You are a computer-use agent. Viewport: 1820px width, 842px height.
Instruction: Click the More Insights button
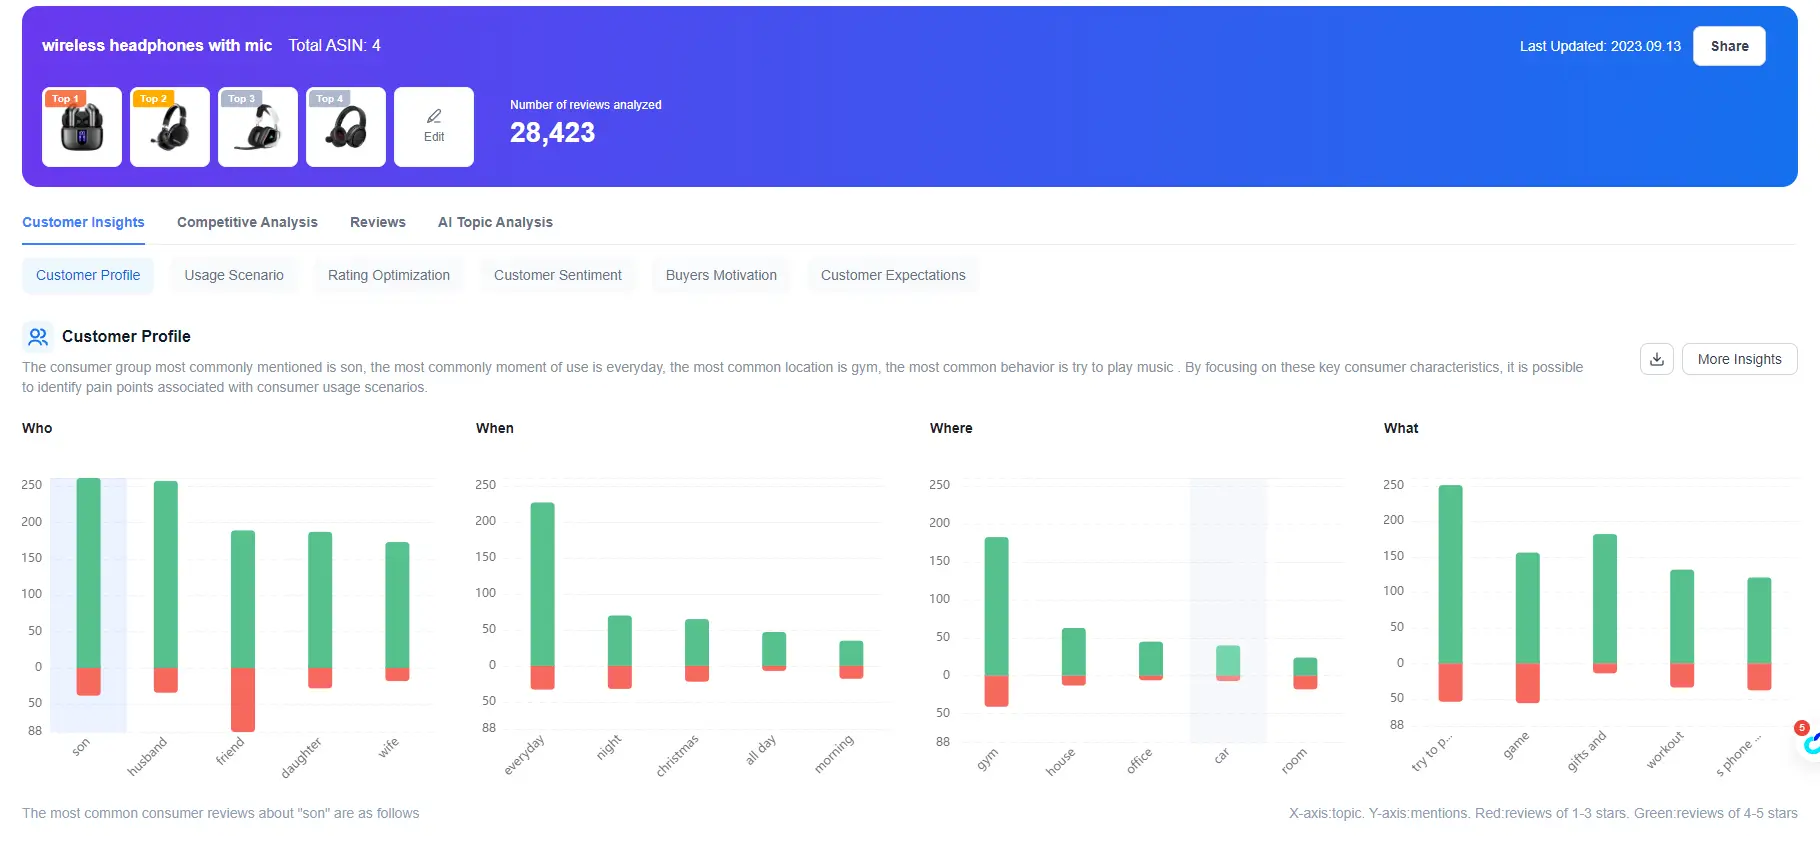(1739, 359)
